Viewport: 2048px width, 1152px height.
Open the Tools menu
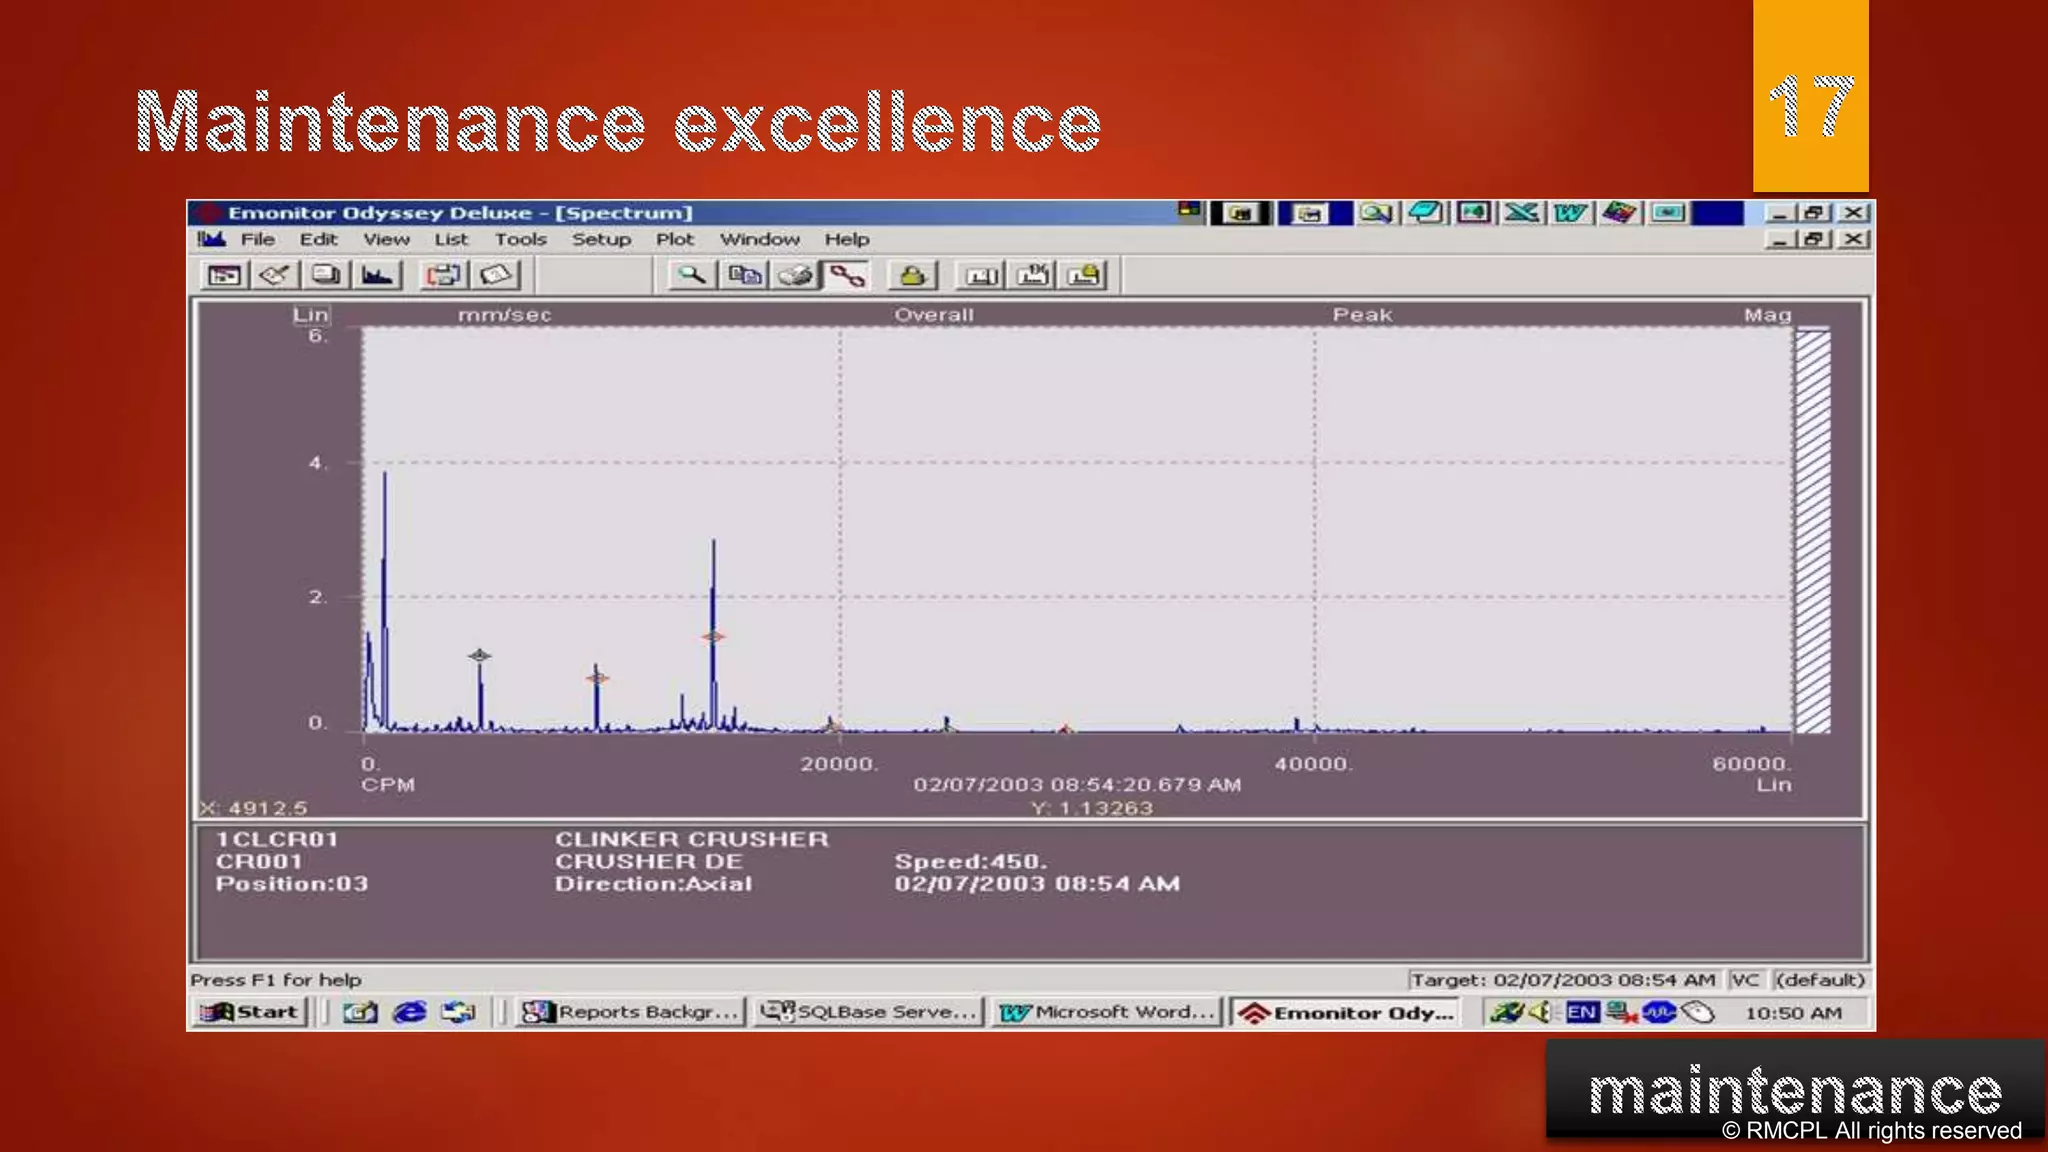click(x=520, y=239)
